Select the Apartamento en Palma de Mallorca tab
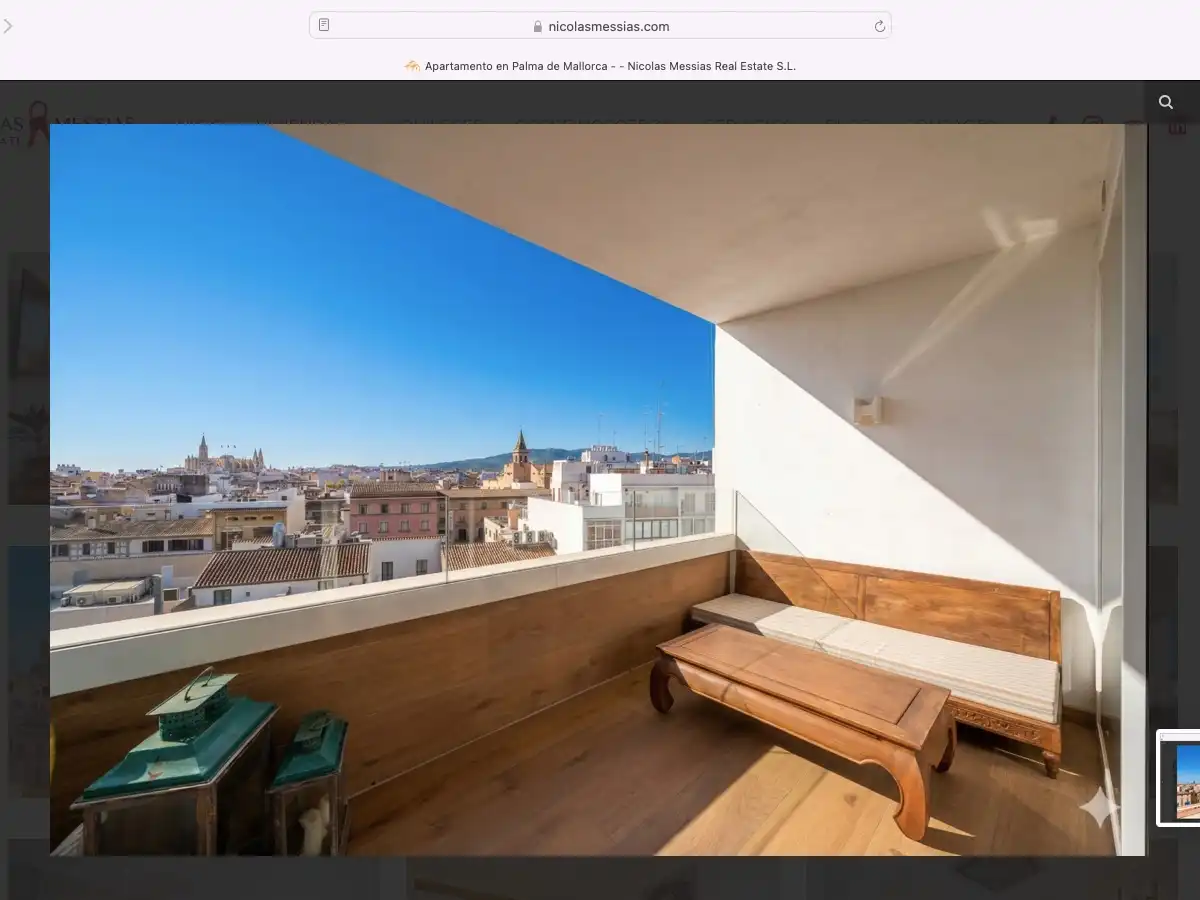The height and width of the screenshot is (900, 1200). tap(600, 66)
